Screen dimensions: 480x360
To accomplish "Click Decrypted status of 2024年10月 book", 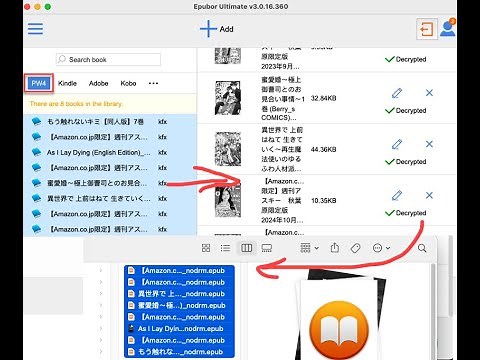I will tap(405, 213).
